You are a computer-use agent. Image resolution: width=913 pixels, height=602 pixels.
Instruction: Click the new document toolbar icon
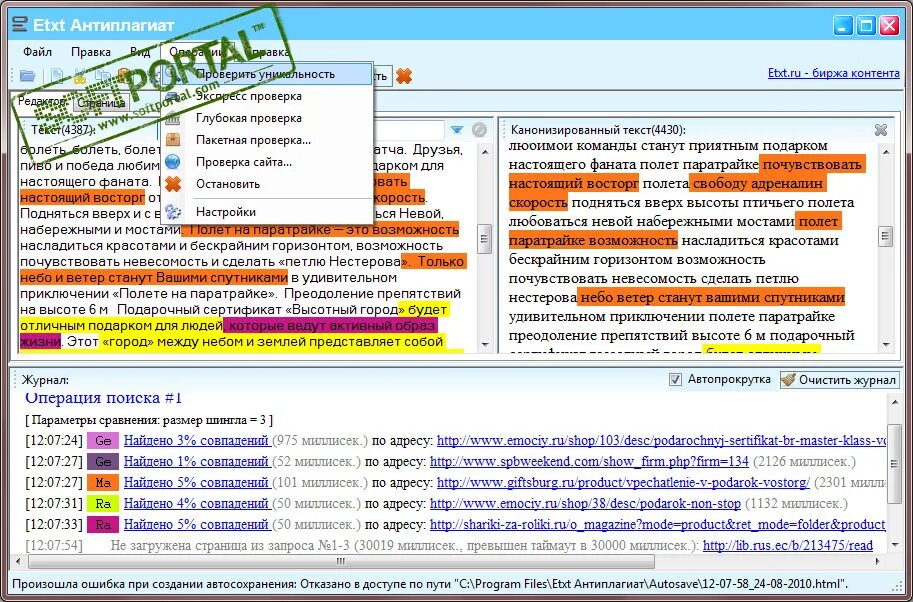[x=57, y=76]
